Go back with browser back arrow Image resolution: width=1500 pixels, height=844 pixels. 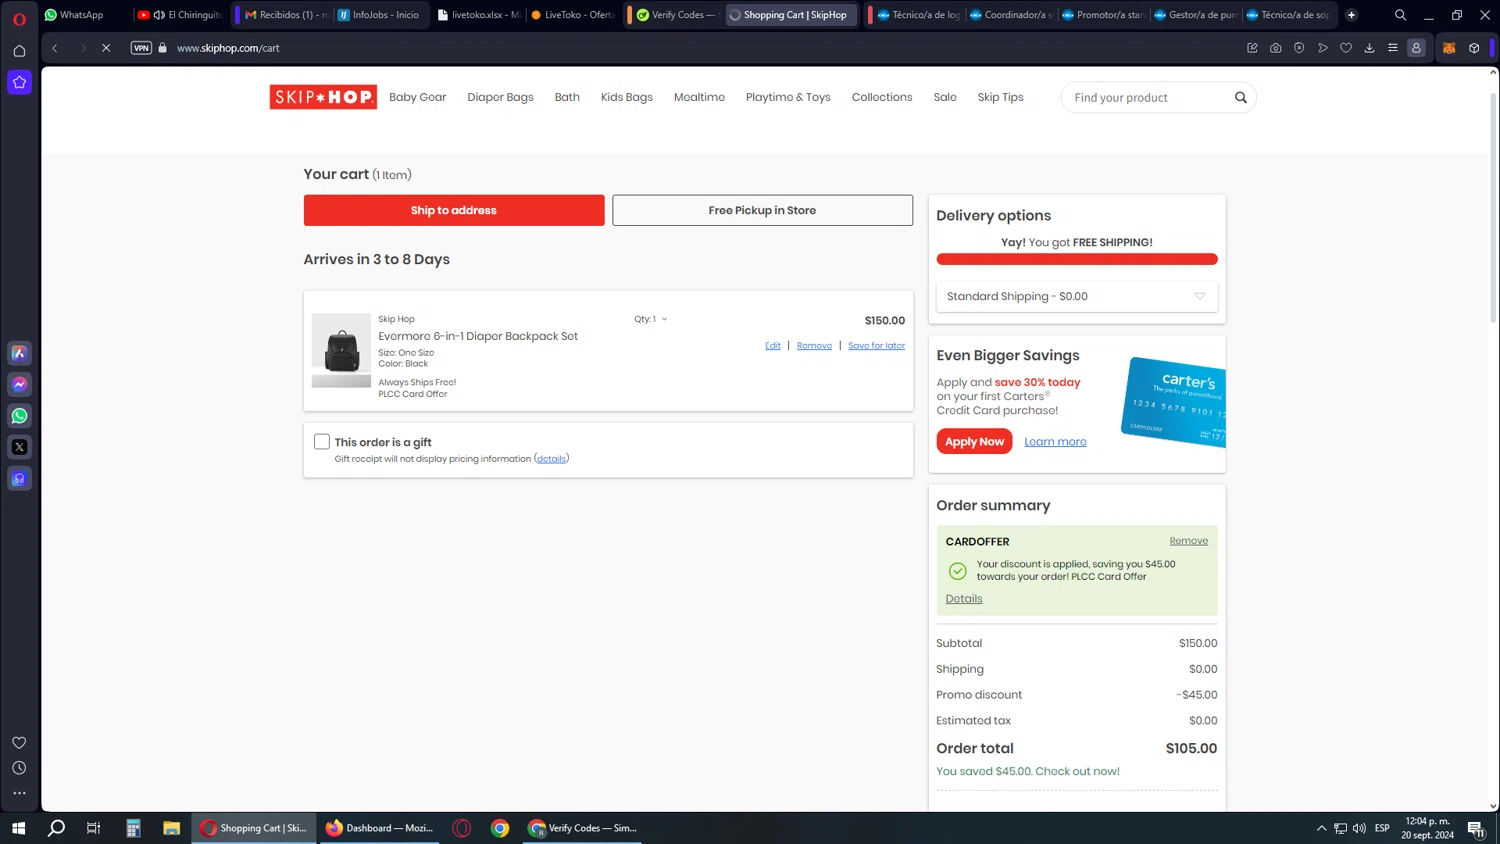pos(55,48)
